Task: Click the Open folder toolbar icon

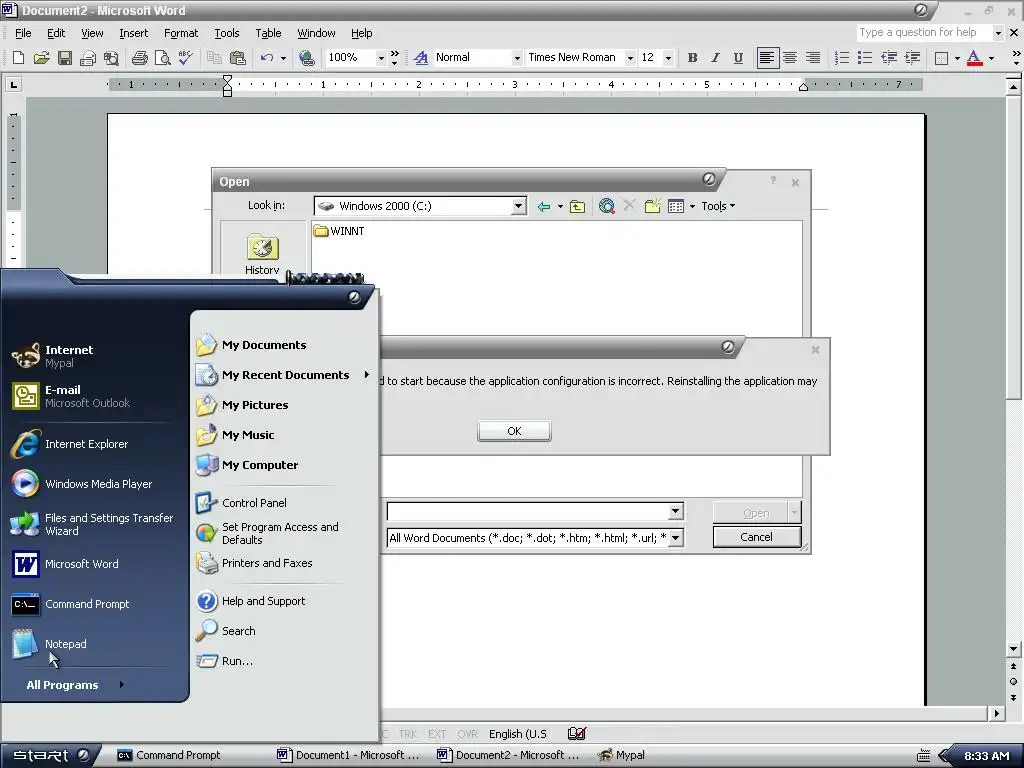Action: click(41, 57)
